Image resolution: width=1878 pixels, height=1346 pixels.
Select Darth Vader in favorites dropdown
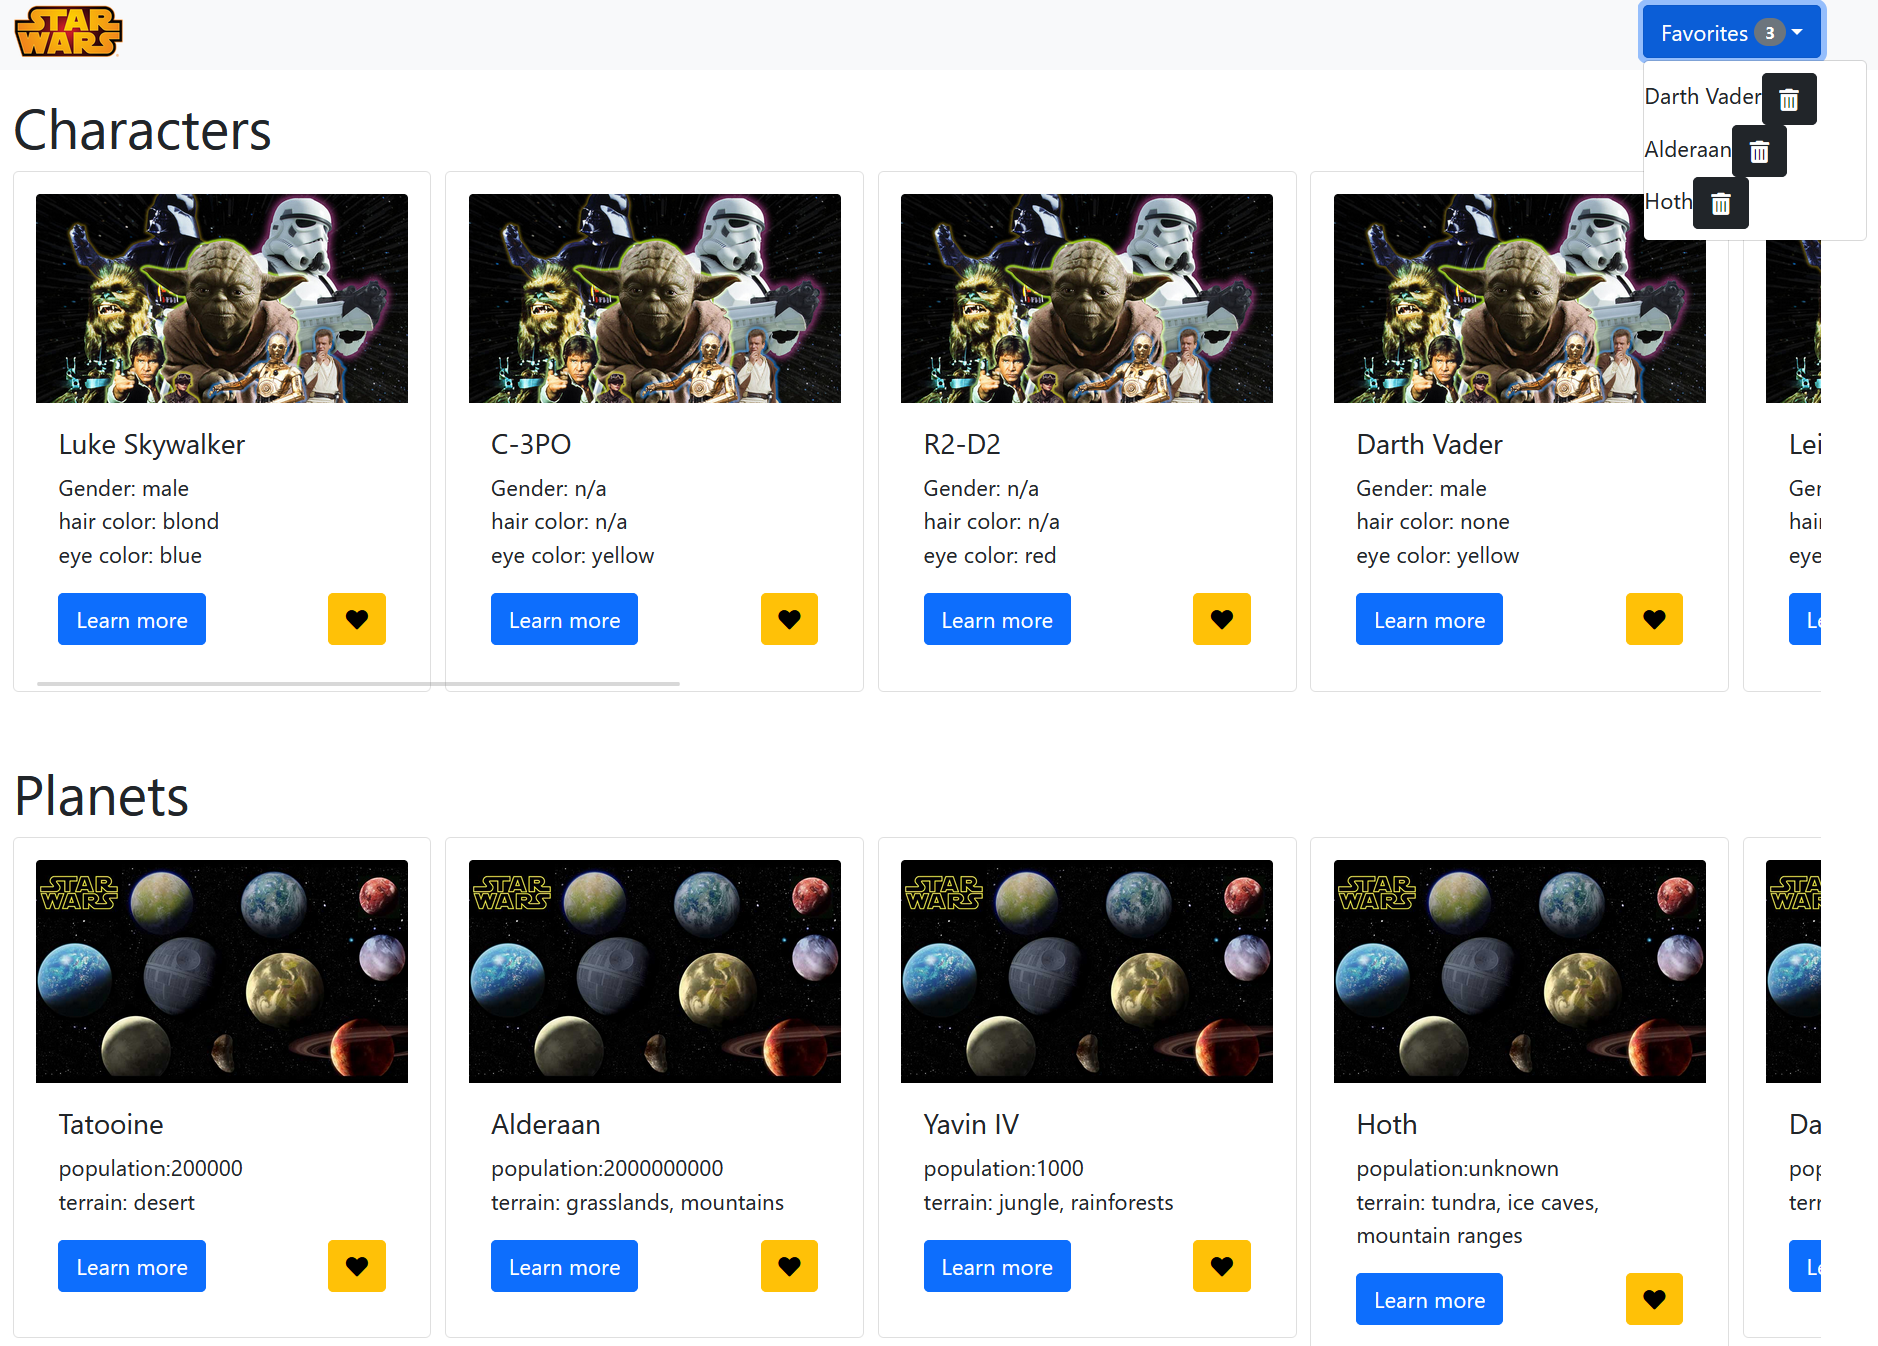coord(1703,97)
